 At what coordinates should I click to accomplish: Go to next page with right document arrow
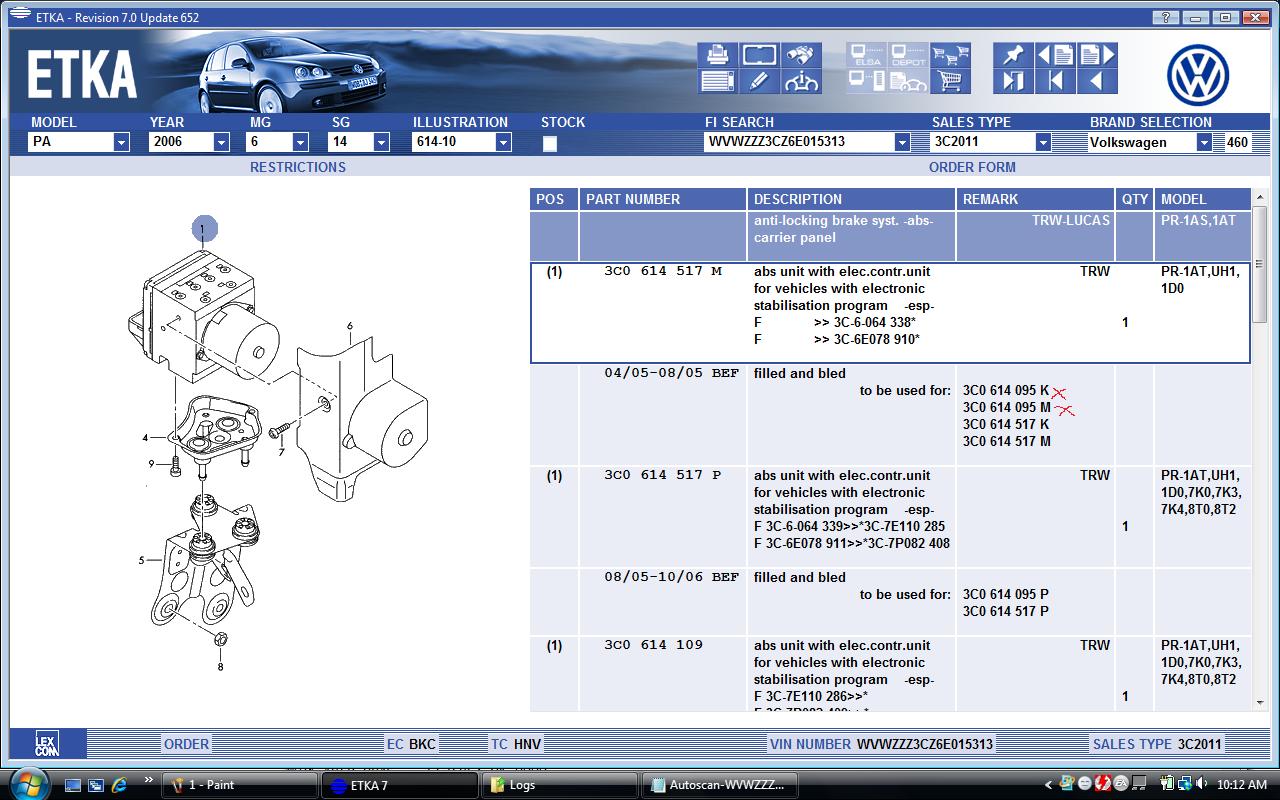(x=1097, y=55)
